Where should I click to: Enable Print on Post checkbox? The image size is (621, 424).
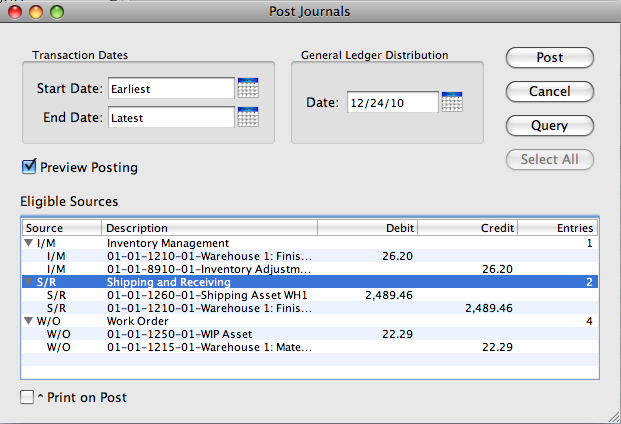(x=27, y=398)
